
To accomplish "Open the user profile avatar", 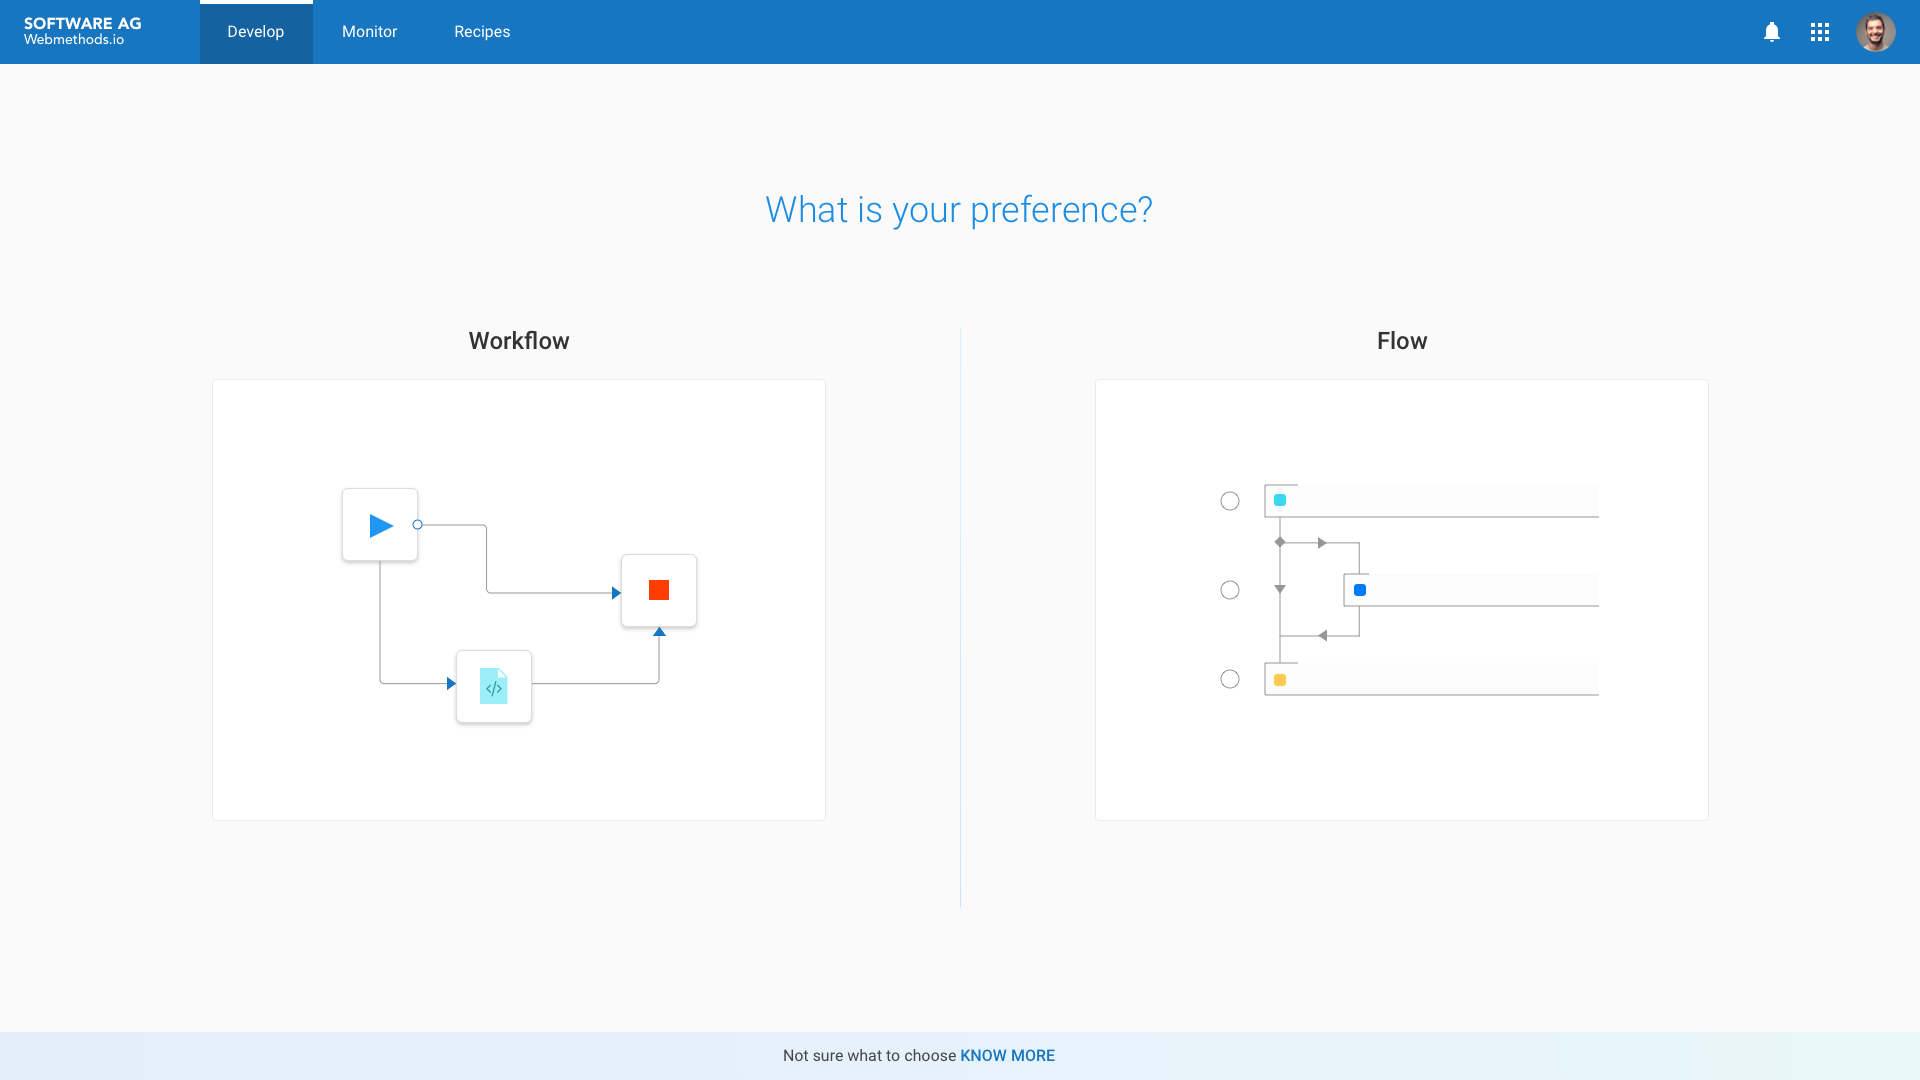I will pos(1876,32).
